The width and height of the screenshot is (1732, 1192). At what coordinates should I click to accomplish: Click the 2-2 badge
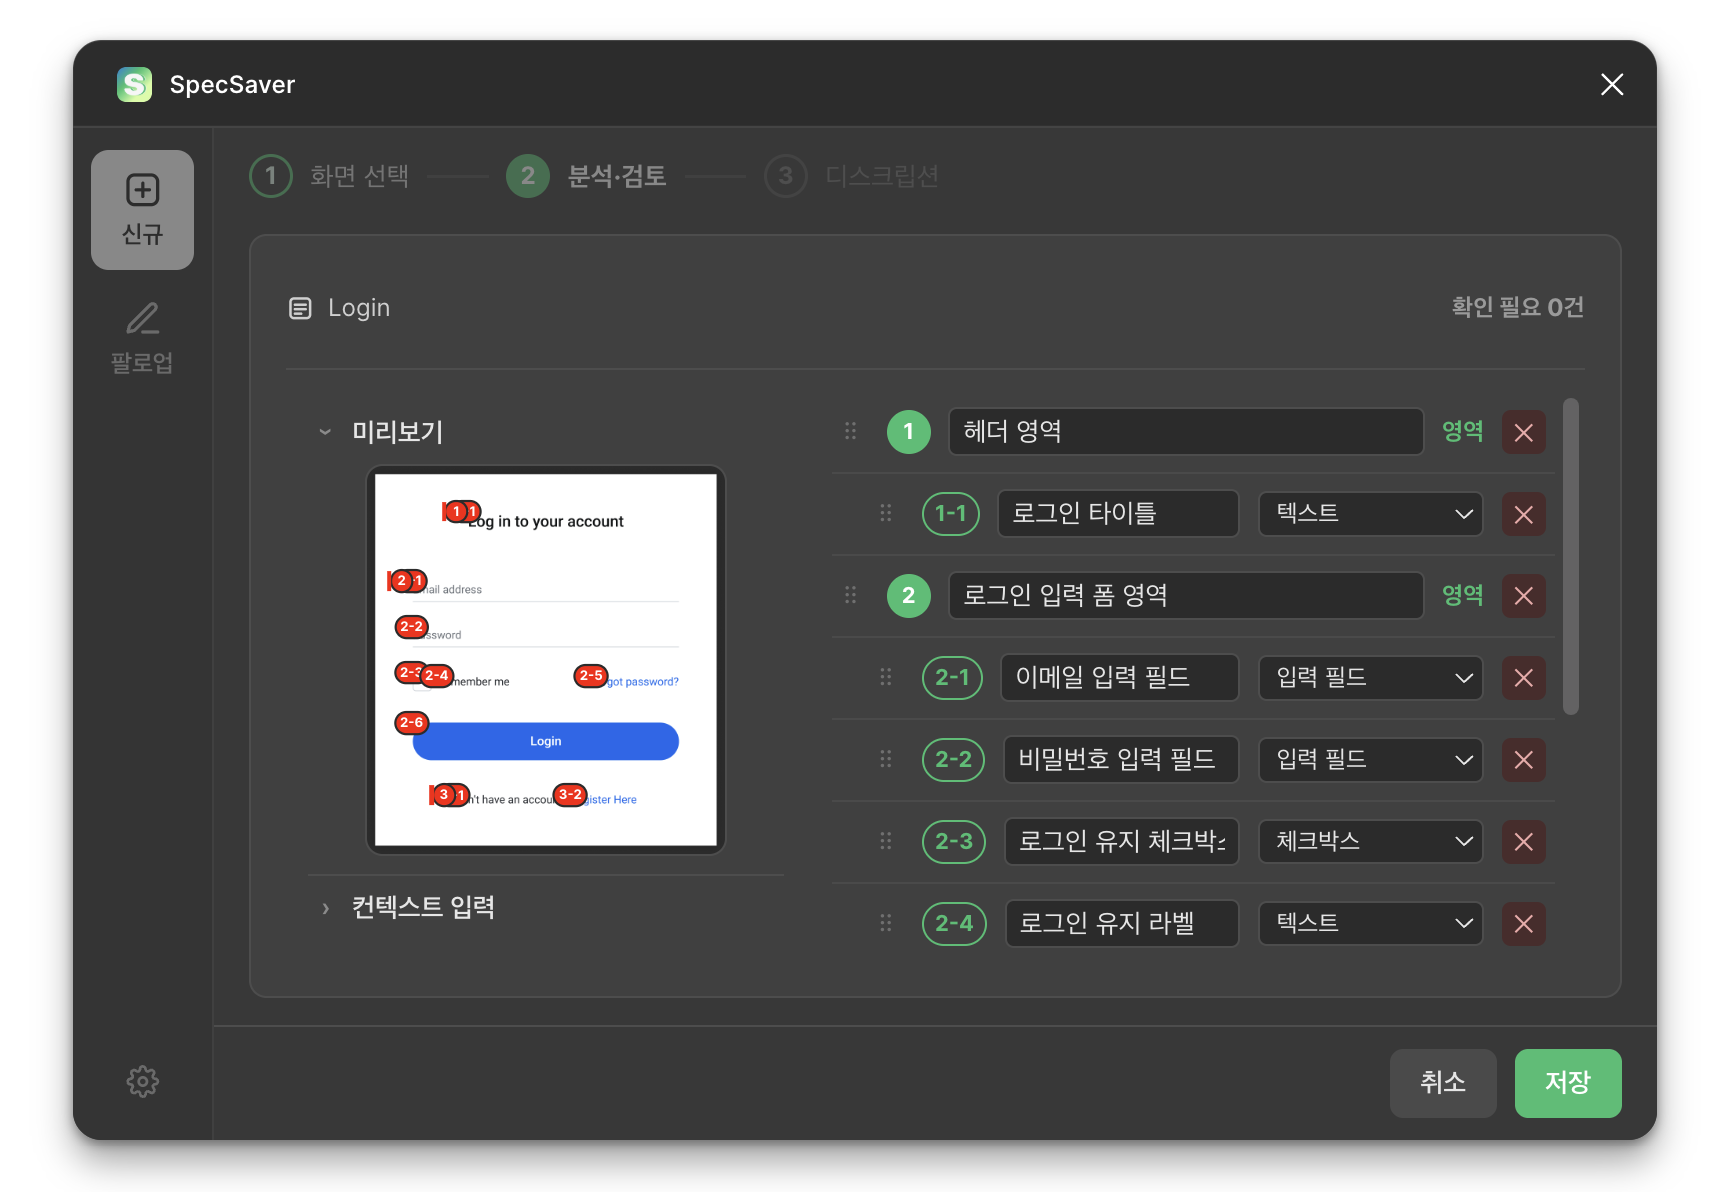pyautogui.click(x=954, y=760)
